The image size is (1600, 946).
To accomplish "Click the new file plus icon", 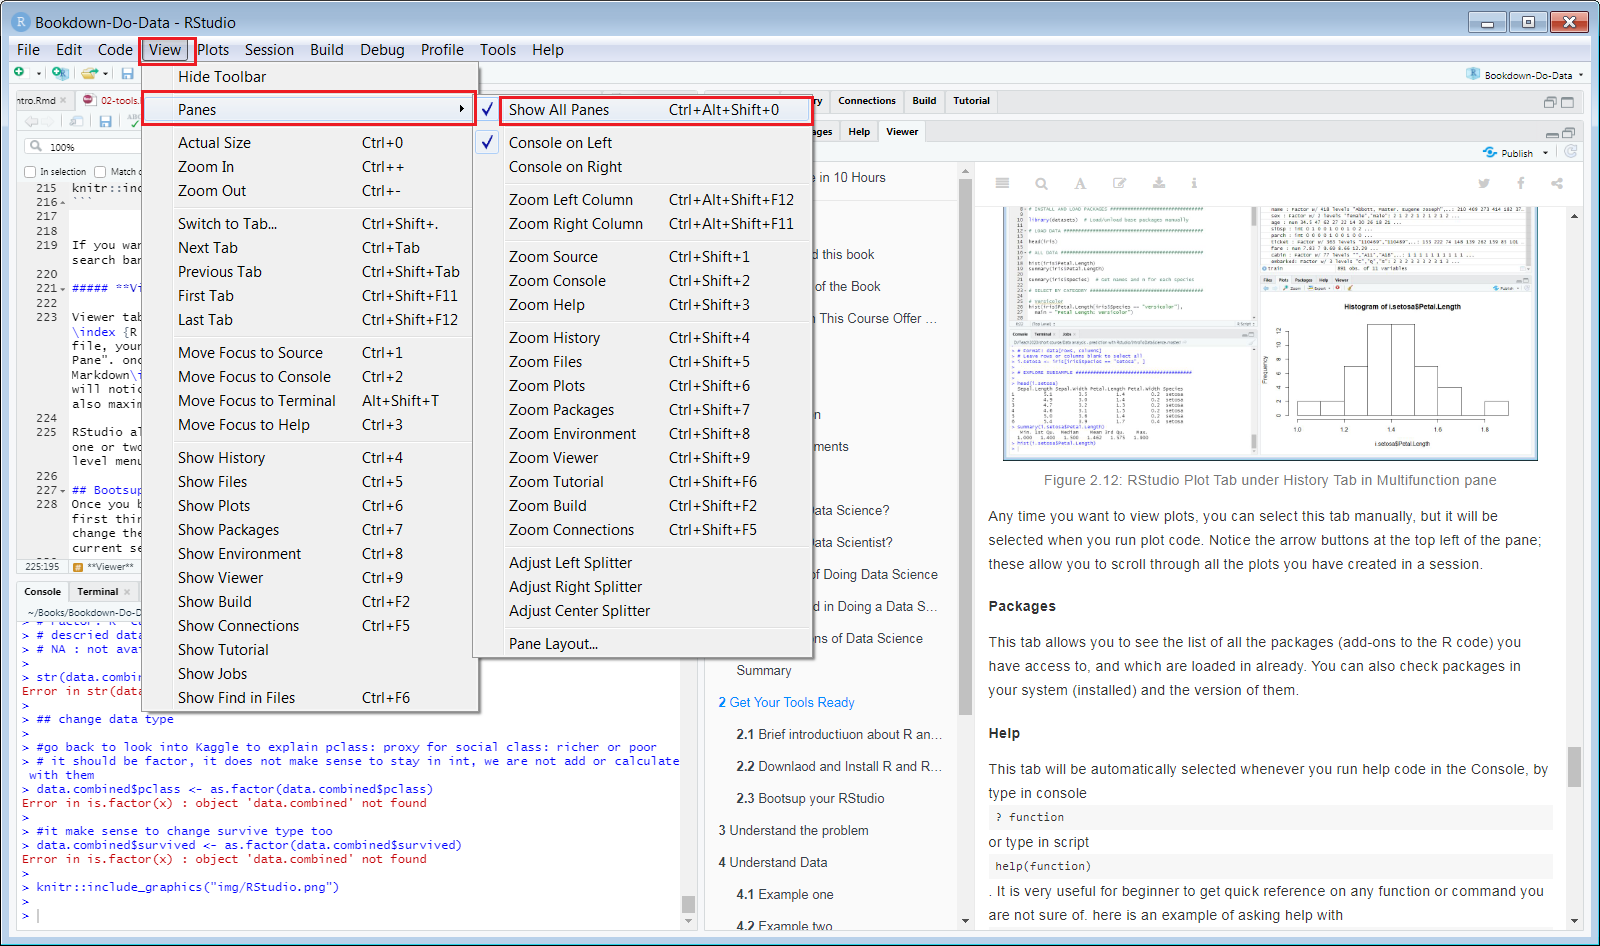I will click(19, 73).
